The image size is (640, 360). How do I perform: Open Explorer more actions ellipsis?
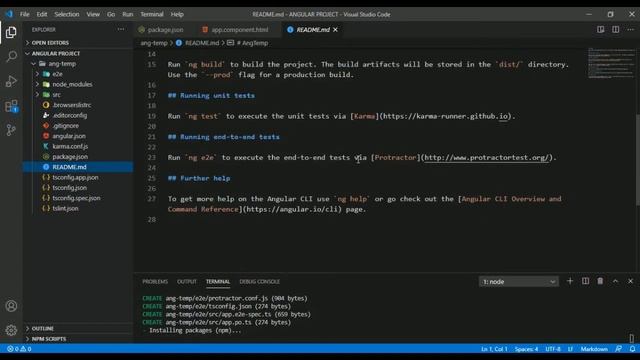(x=121, y=29)
